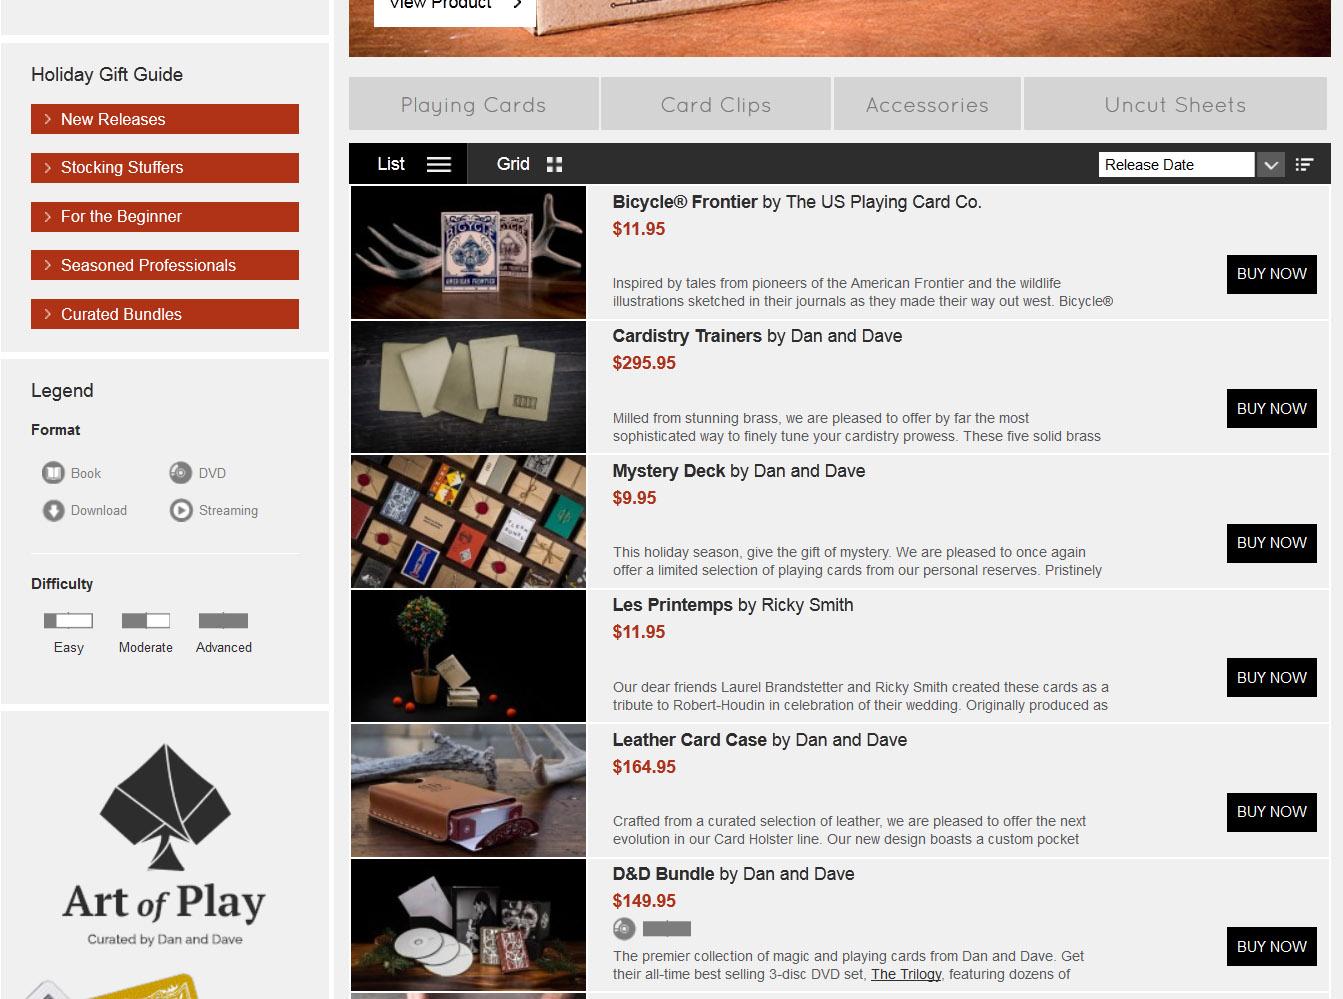Click the Download format icon
Screen dimensions: 1343x999
click(53, 510)
